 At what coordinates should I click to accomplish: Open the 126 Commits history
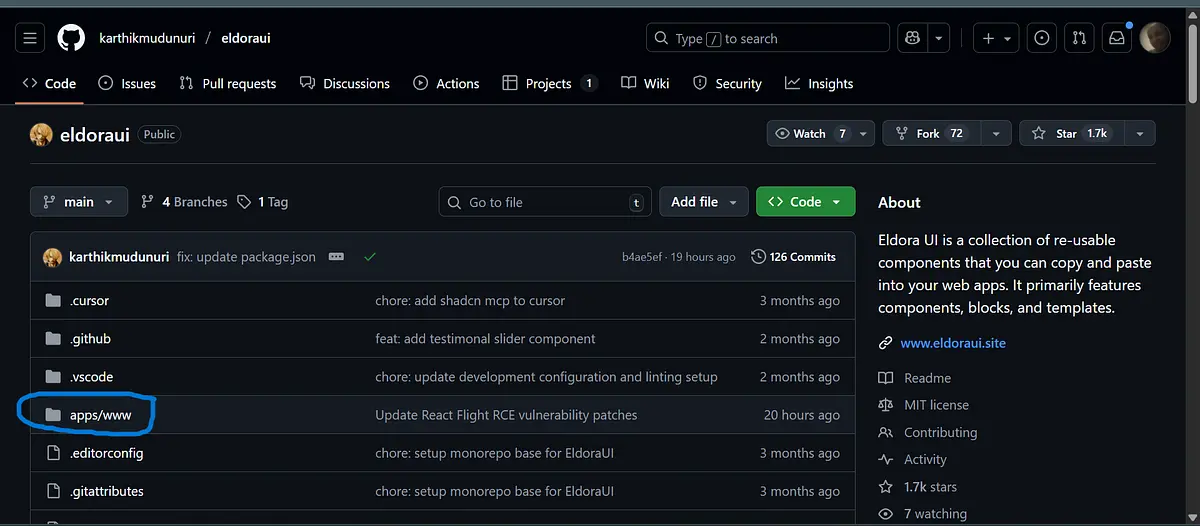pyautogui.click(x=793, y=257)
